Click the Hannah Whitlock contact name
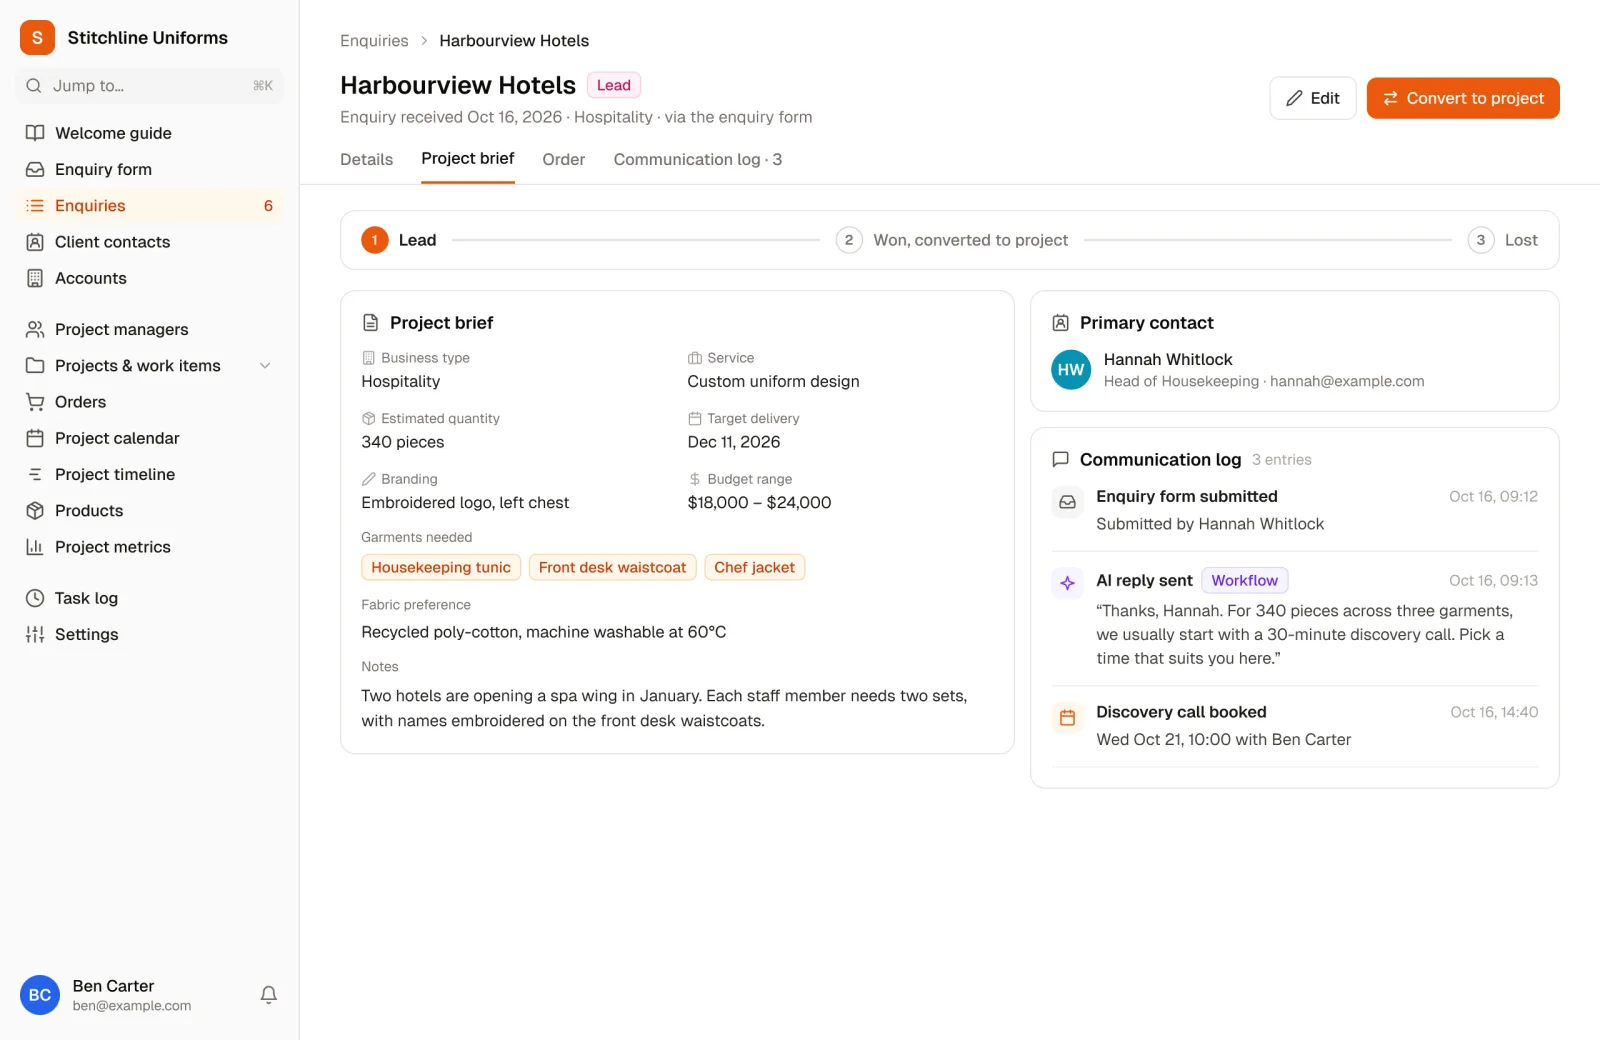1600x1040 pixels. (1168, 359)
